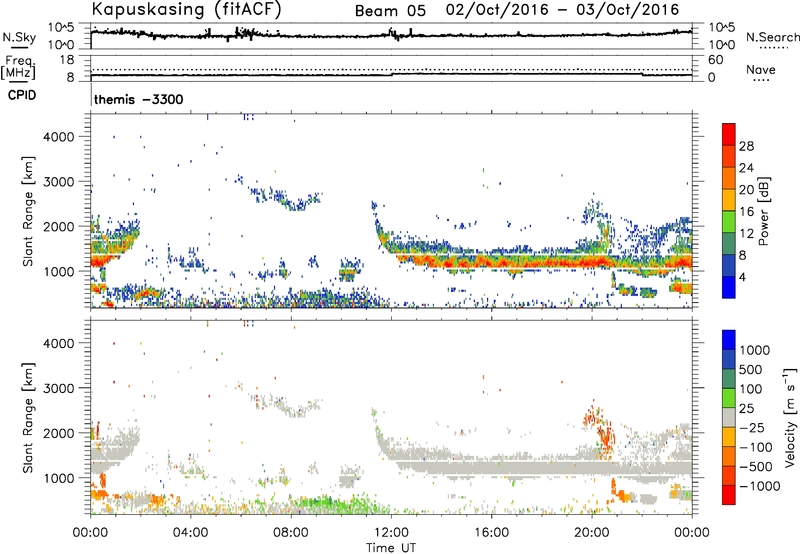Click the Freq. [MHz] axis label
This screenshot has width=800, height=554.
tap(18, 67)
